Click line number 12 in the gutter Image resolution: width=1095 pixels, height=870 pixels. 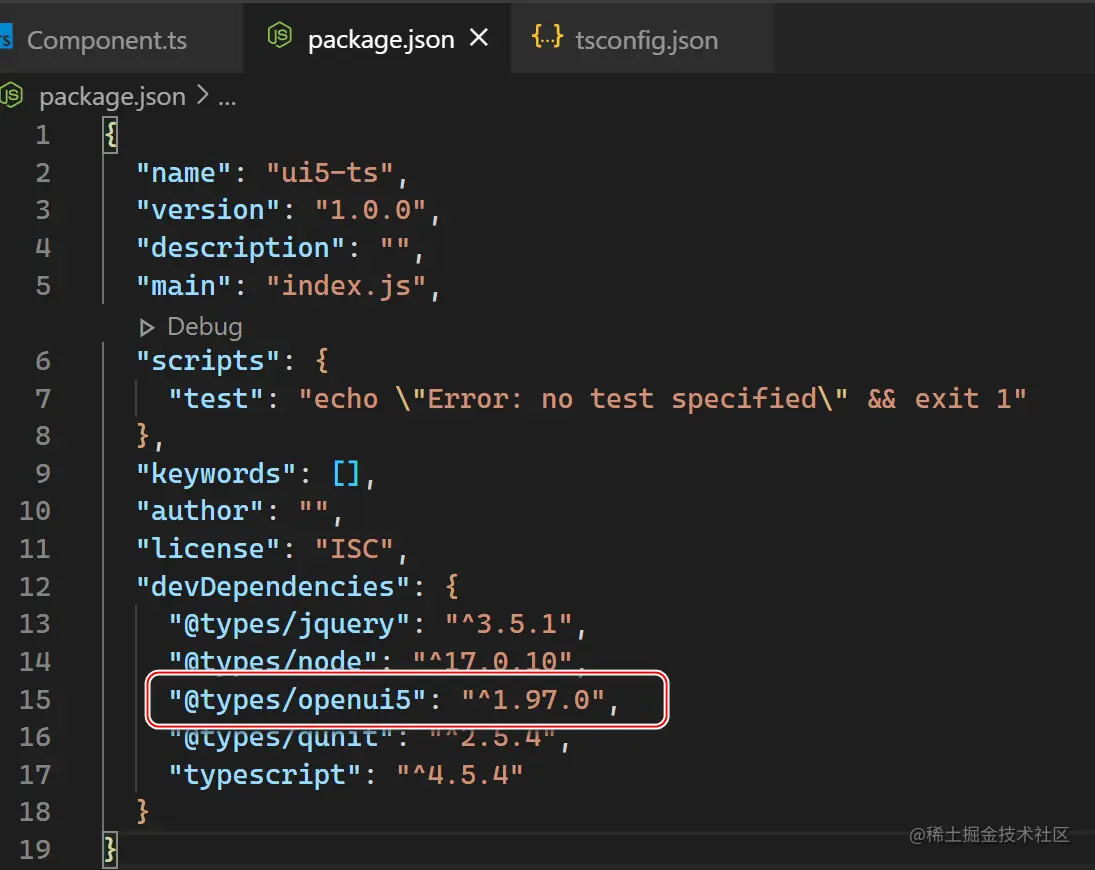tap(34, 587)
